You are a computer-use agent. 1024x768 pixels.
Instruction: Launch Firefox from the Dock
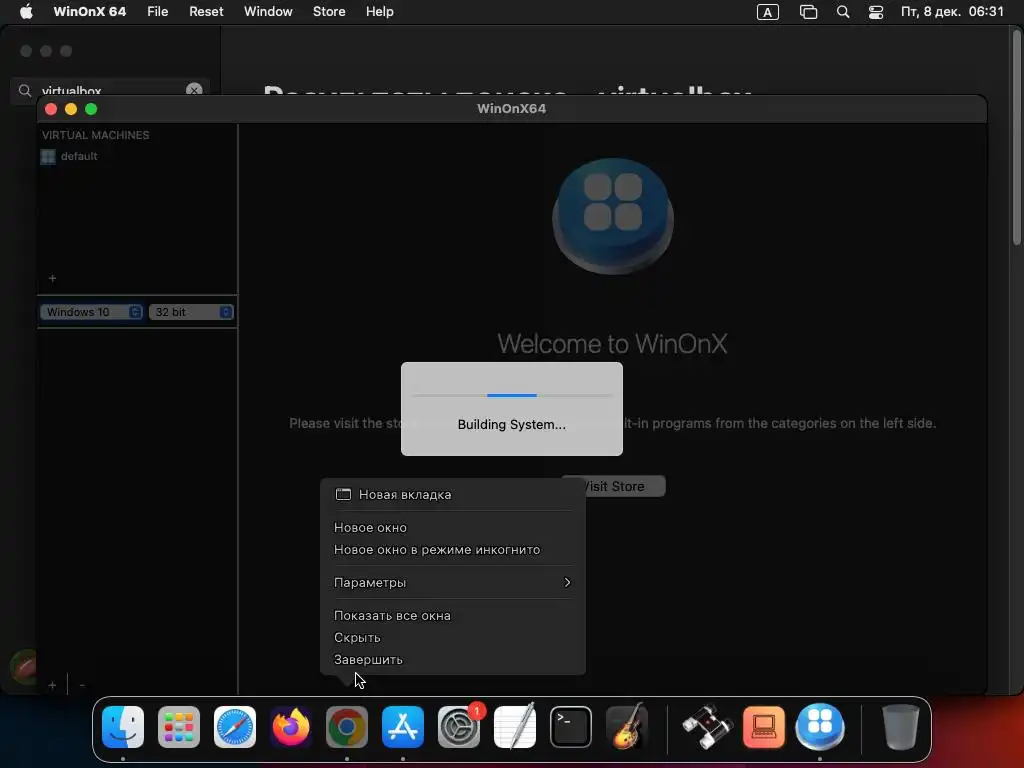291,727
